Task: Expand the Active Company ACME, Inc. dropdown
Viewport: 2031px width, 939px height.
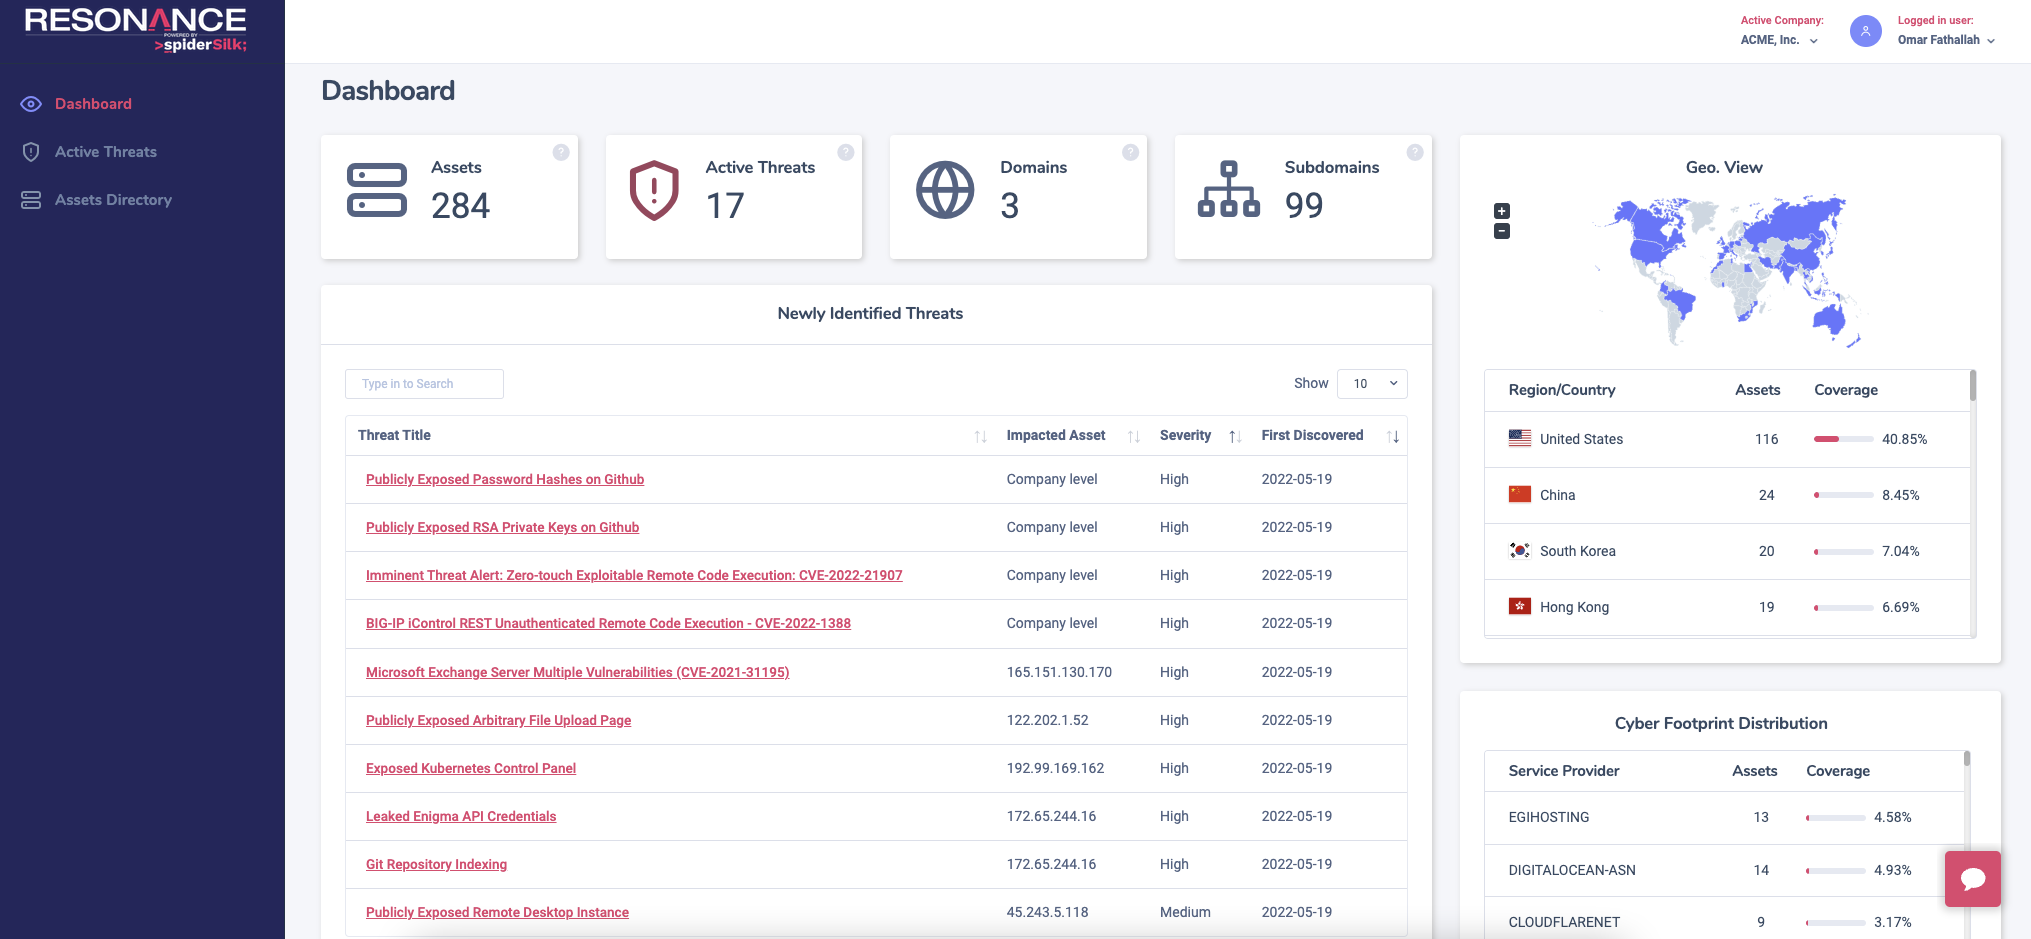Action: point(1779,40)
